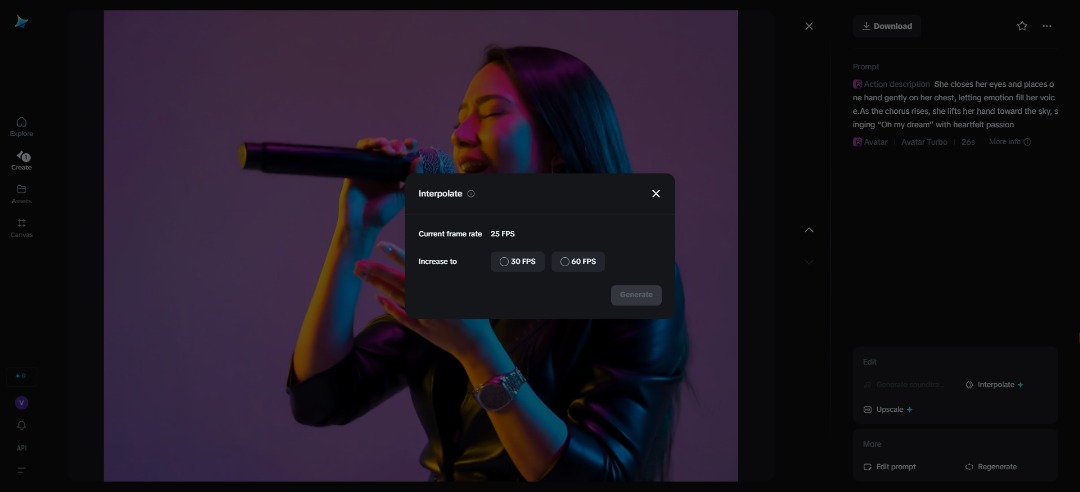Open the Create section in sidebar

tap(21, 161)
